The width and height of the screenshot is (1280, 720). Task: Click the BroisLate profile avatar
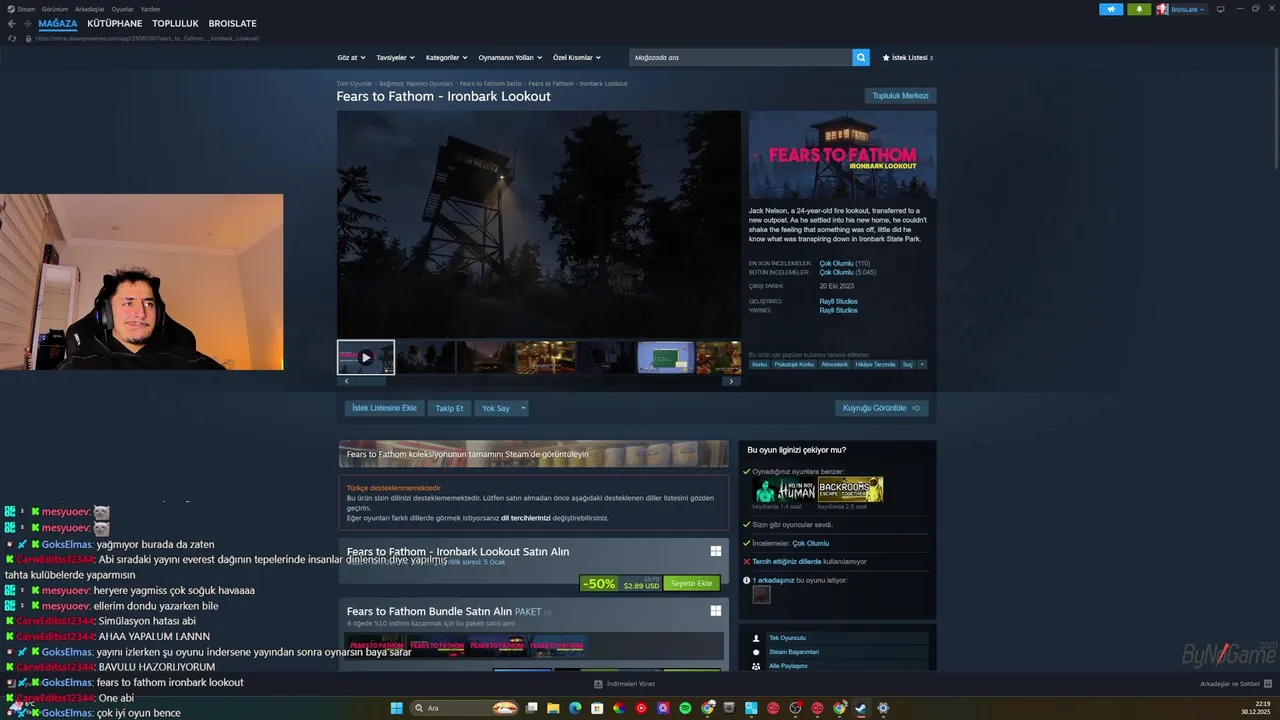click(1162, 9)
